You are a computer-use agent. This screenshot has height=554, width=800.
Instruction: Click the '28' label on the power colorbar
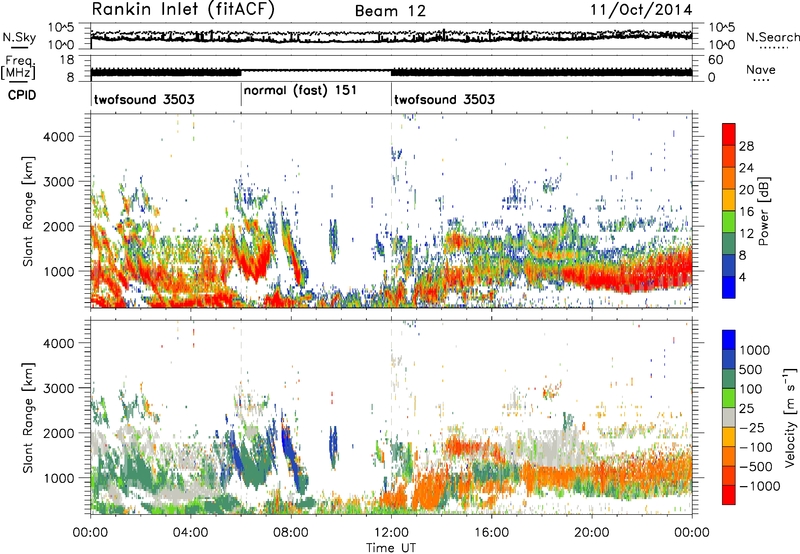746,146
